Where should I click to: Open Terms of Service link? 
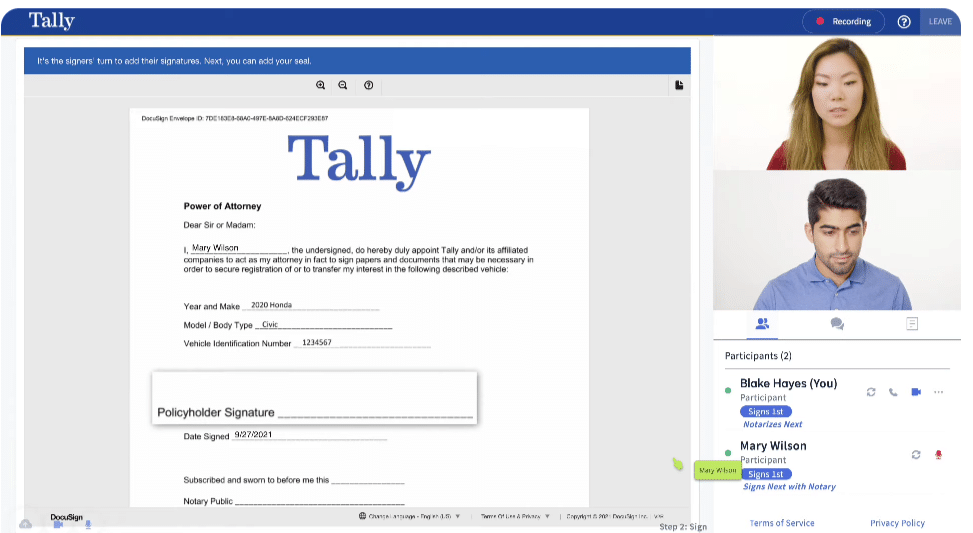[x=782, y=523]
